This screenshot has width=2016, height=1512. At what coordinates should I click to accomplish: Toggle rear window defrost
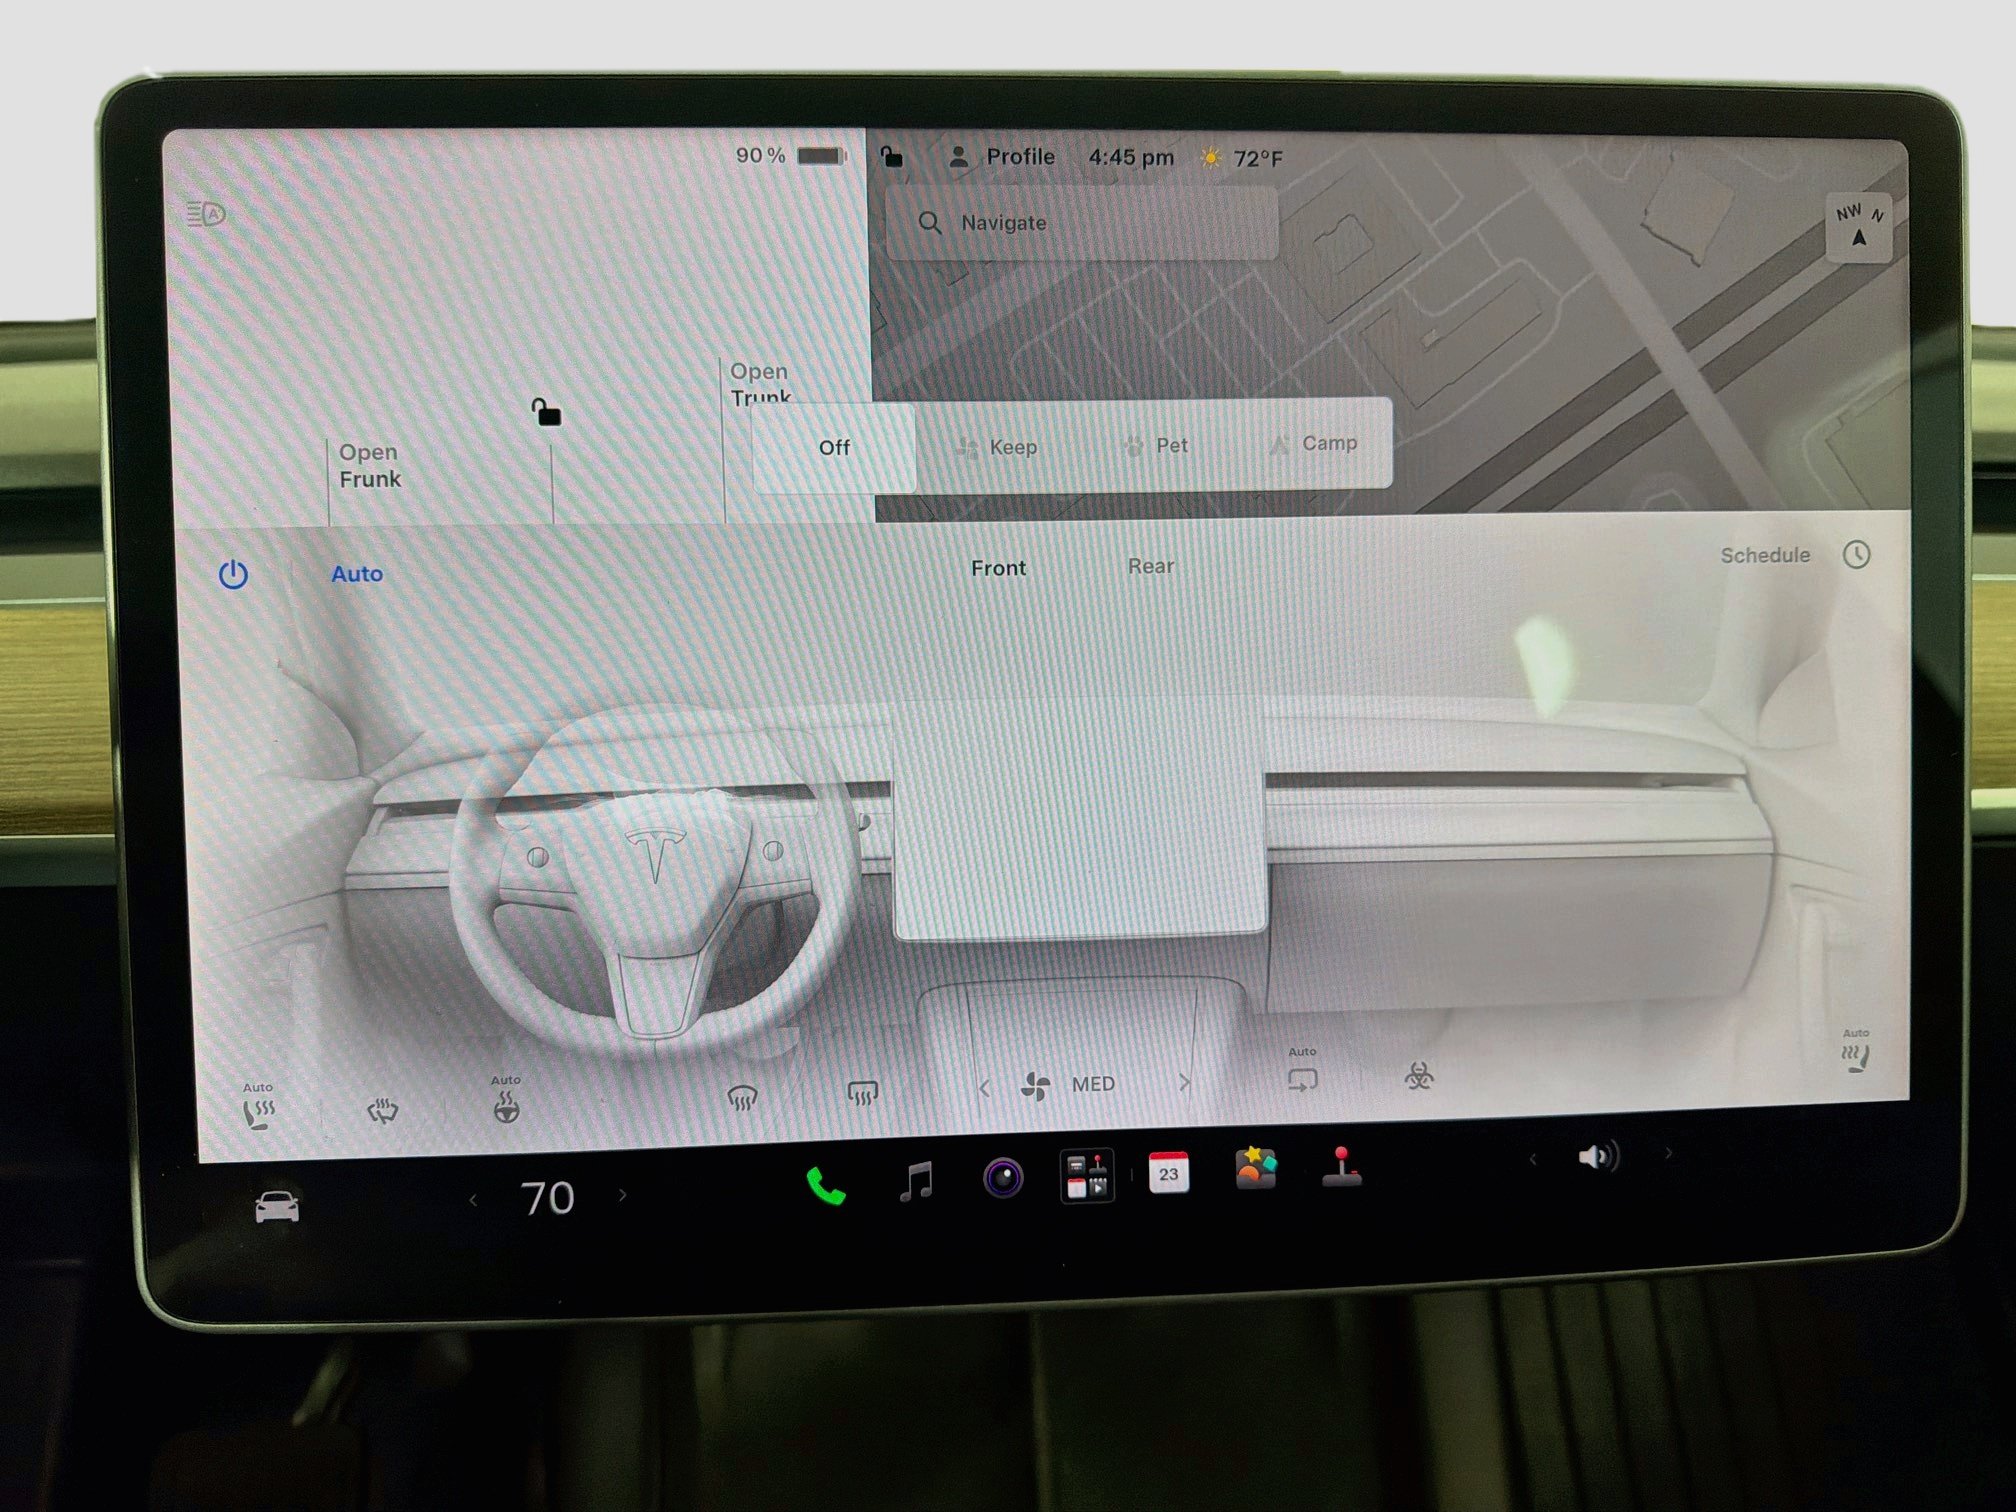pyautogui.click(x=862, y=1093)
